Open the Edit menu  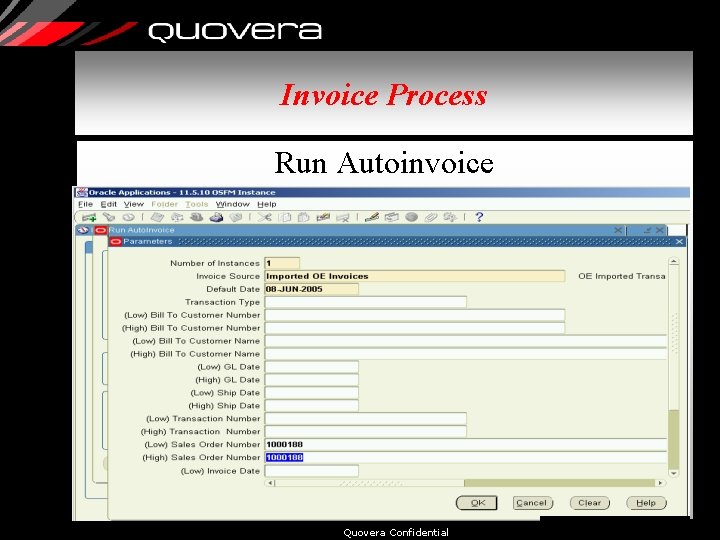[x=109, y=204]
